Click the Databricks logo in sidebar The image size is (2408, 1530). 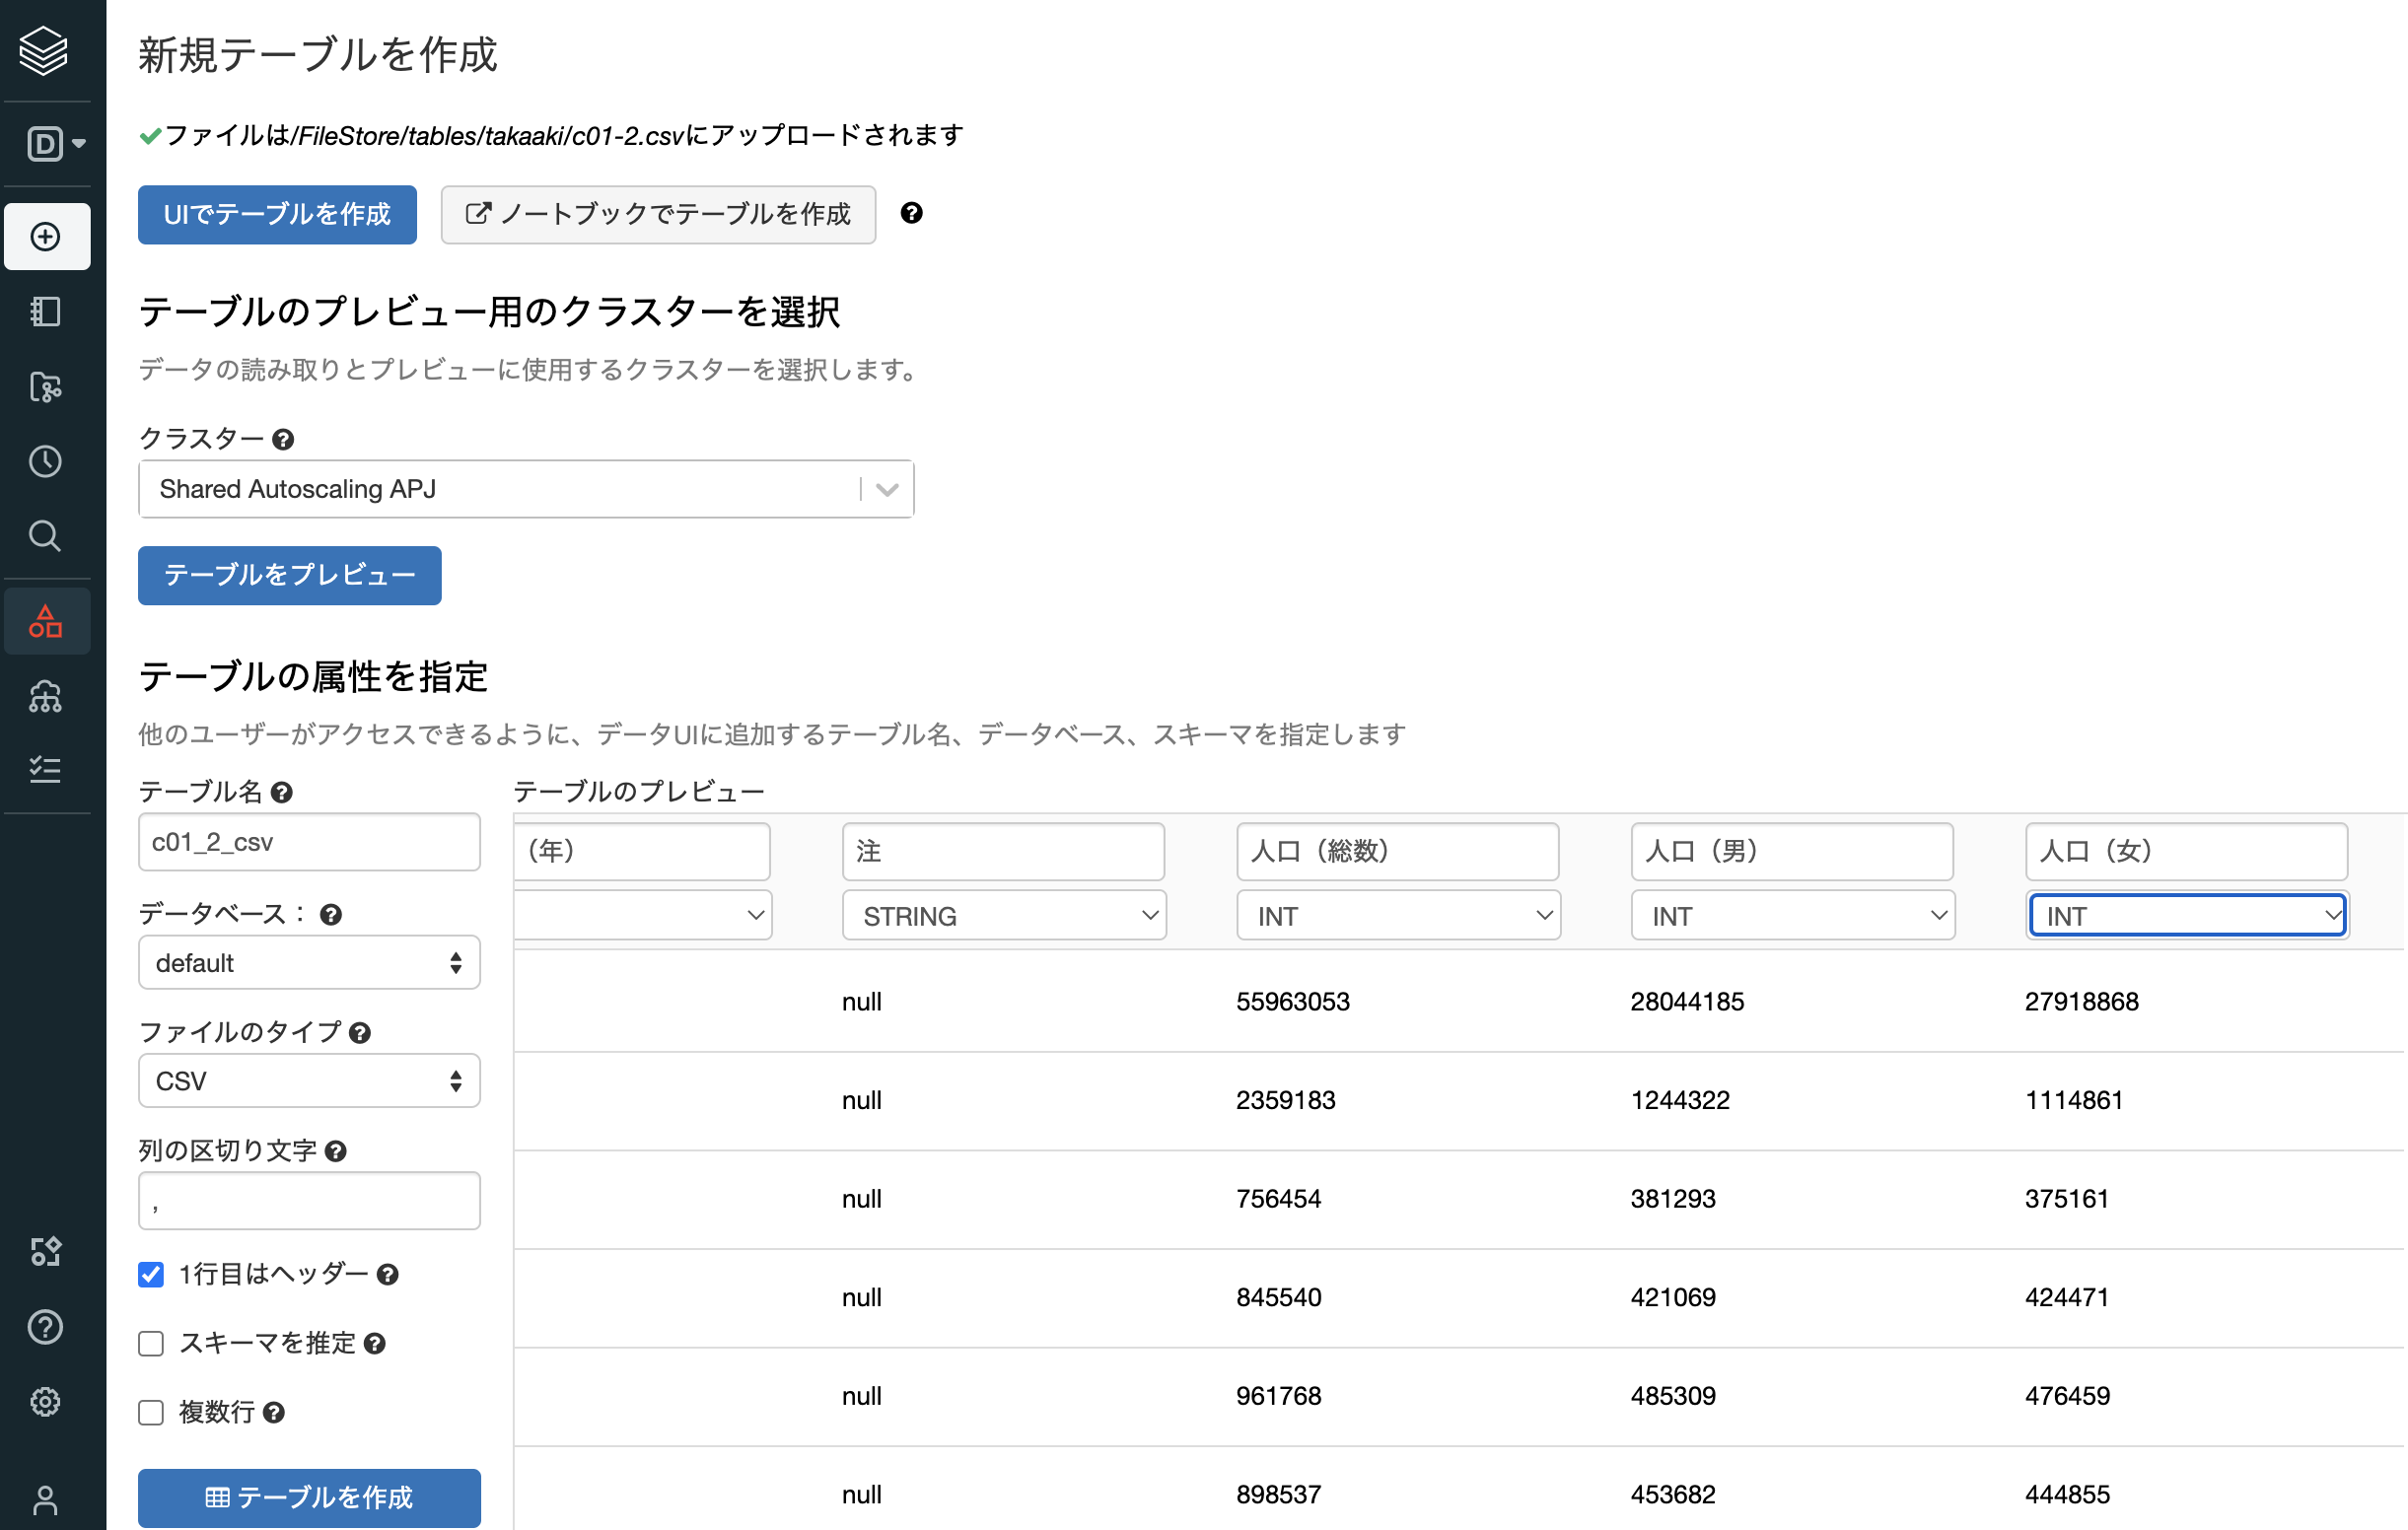tap(44, 50)
